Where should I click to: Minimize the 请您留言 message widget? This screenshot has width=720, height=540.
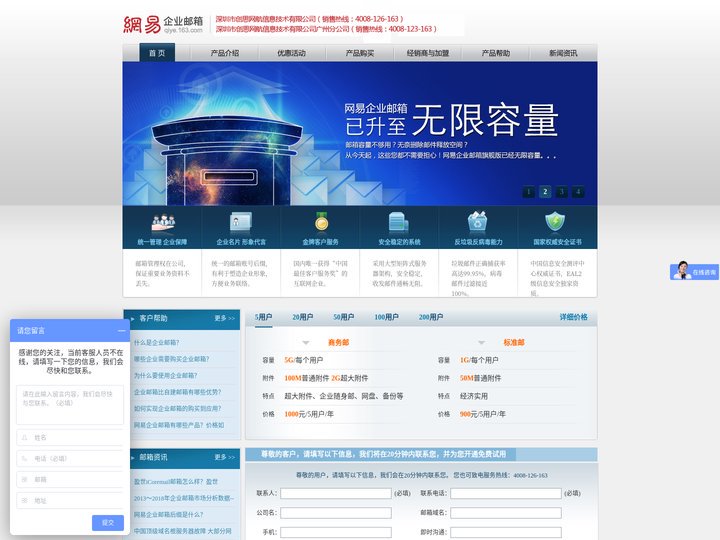[121, 331]
